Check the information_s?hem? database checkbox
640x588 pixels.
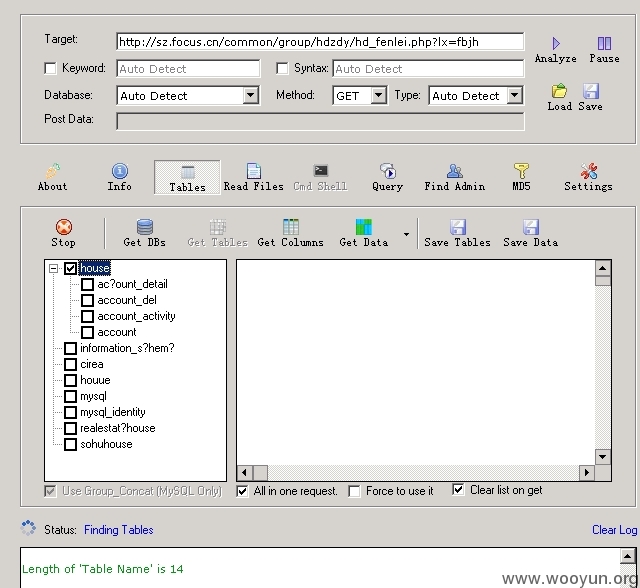click(71, 348)
